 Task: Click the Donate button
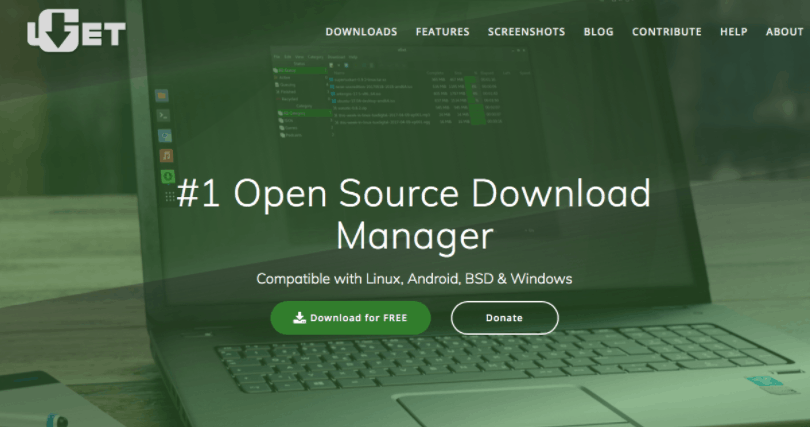(x=504, y=318)
